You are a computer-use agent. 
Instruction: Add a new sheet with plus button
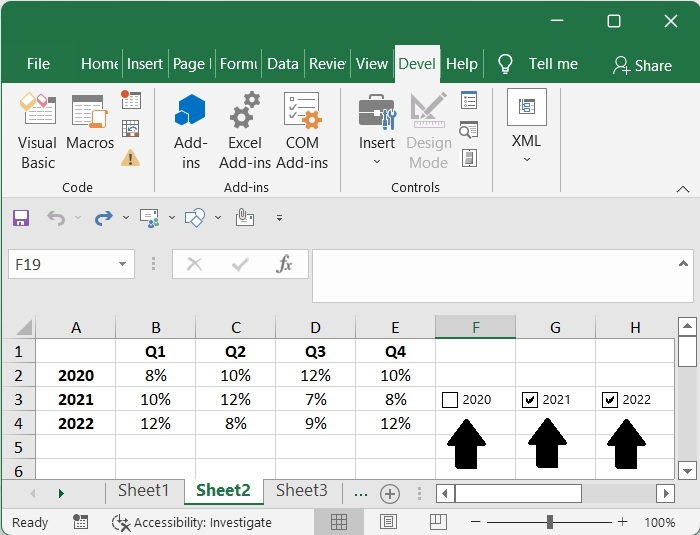[390, 493]
